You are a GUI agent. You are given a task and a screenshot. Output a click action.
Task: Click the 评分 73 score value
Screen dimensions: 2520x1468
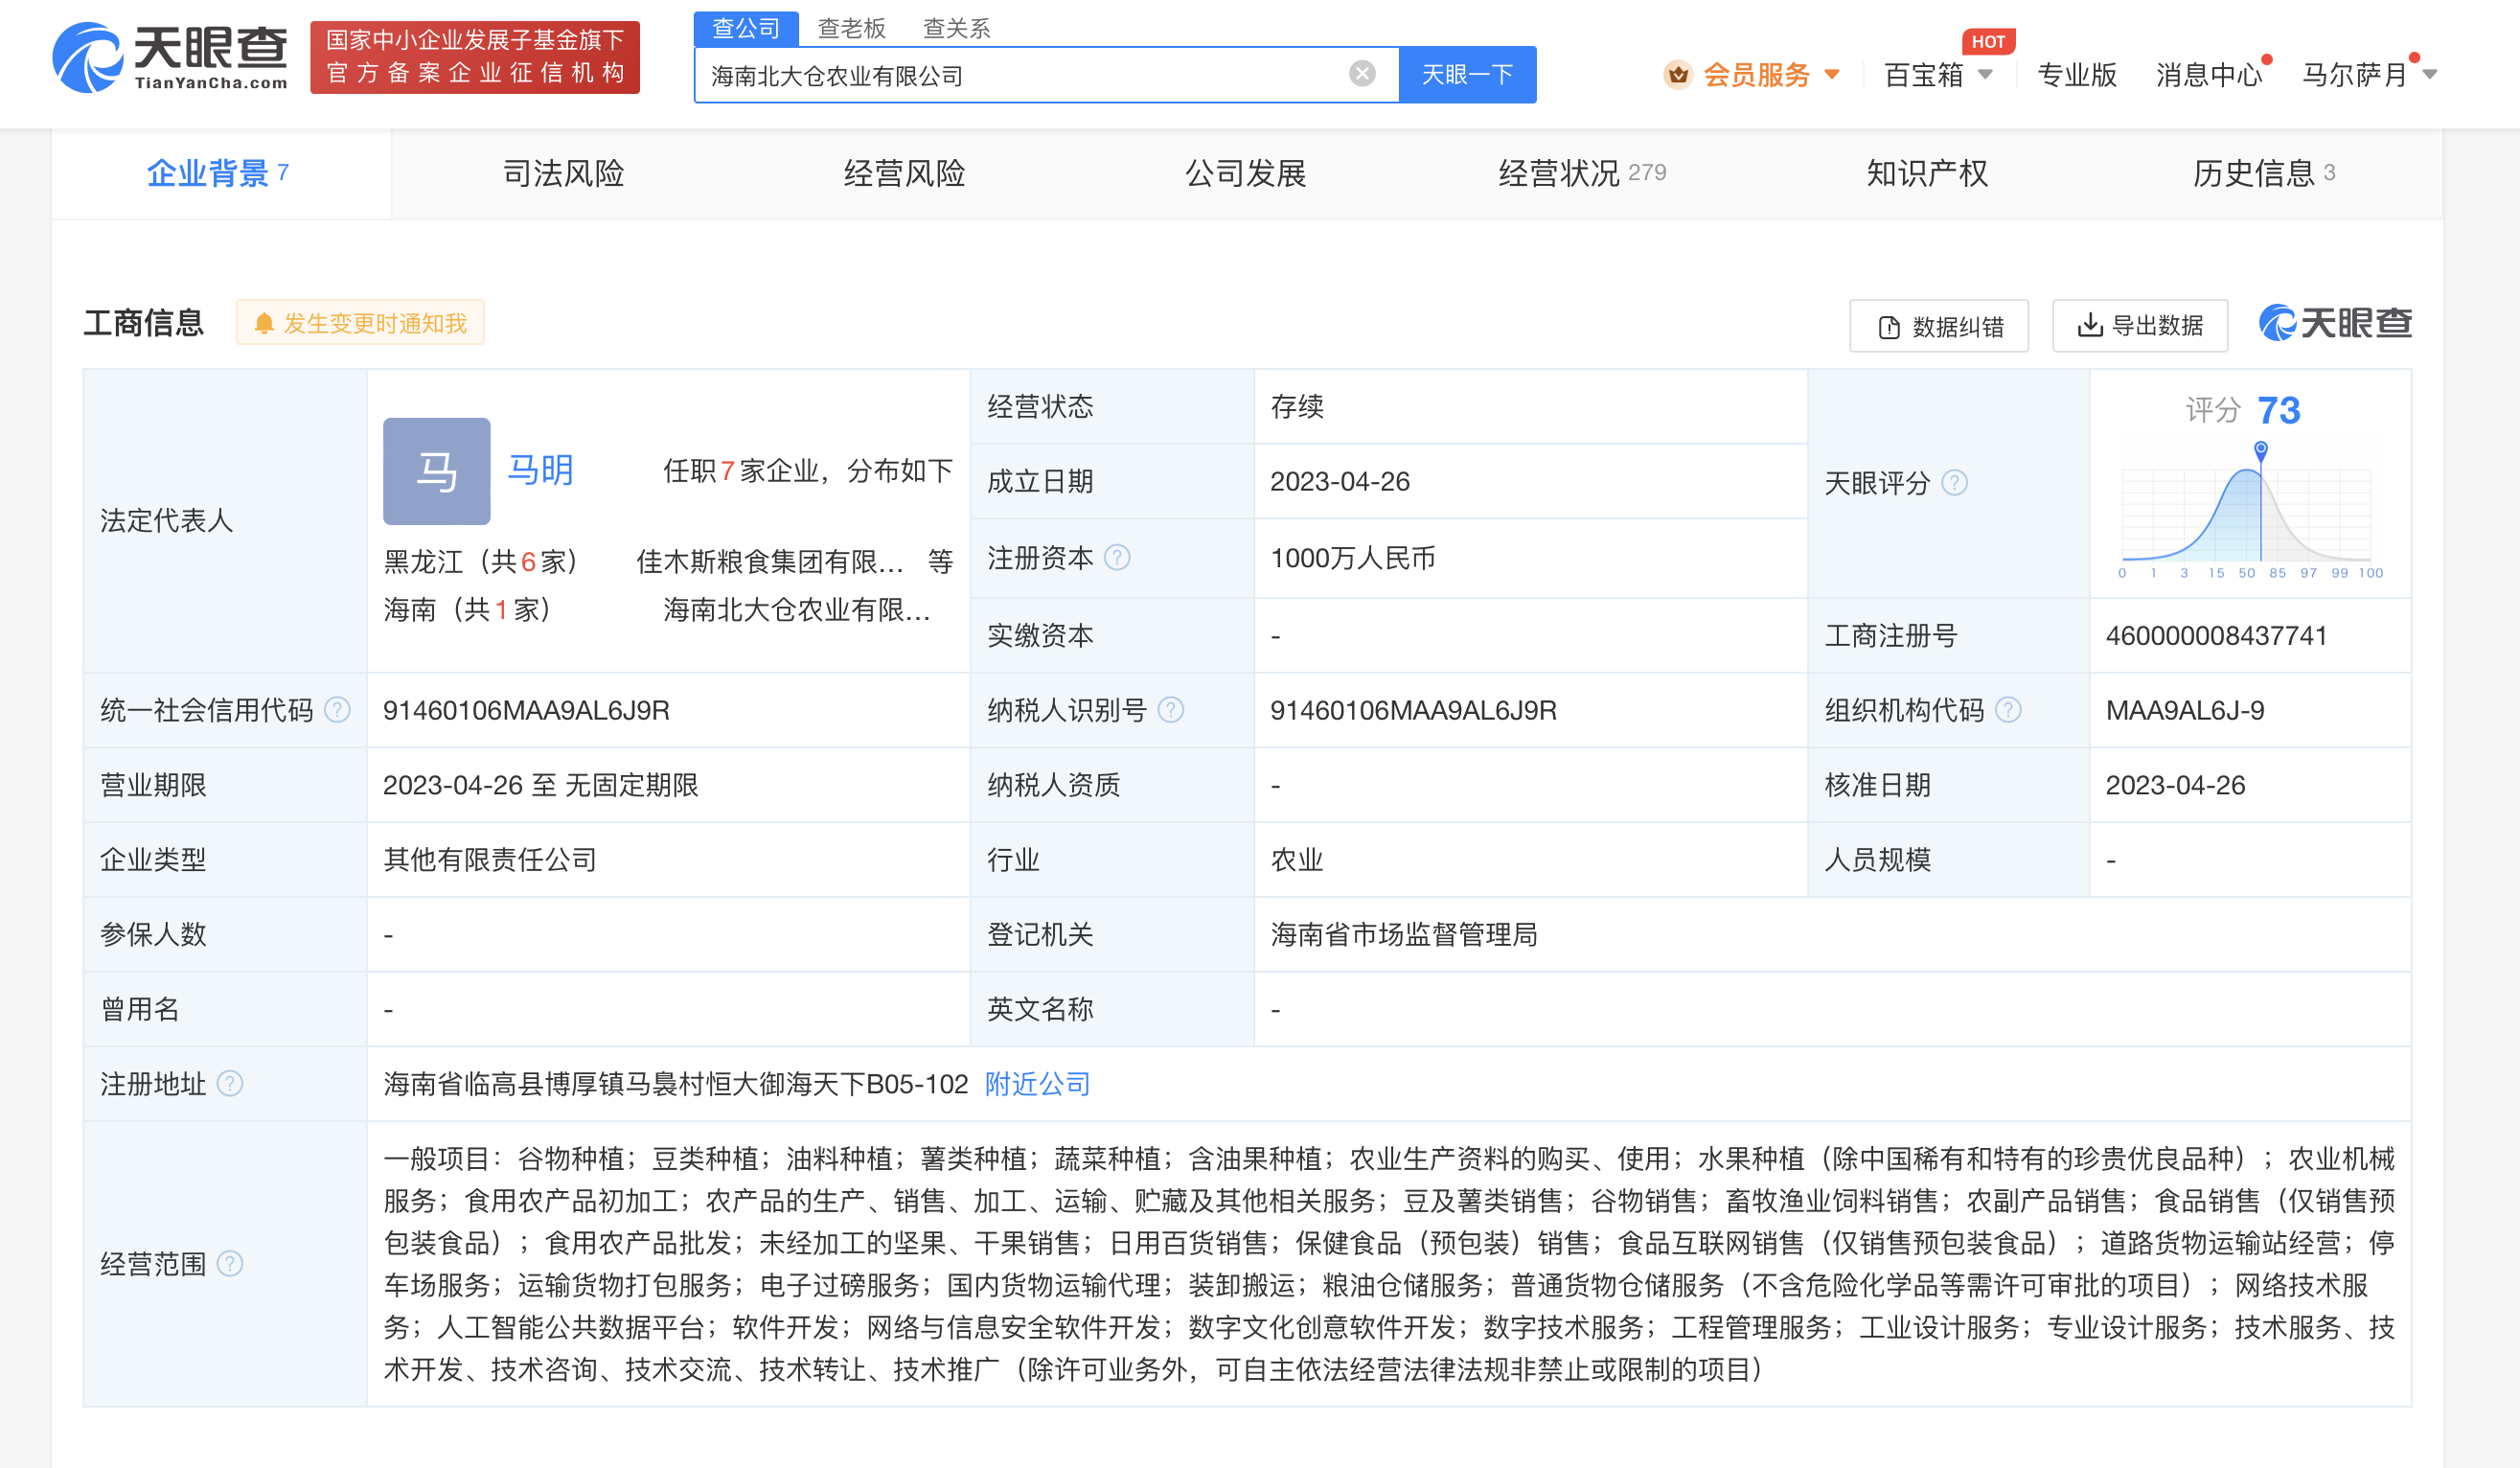[2278, 410]
